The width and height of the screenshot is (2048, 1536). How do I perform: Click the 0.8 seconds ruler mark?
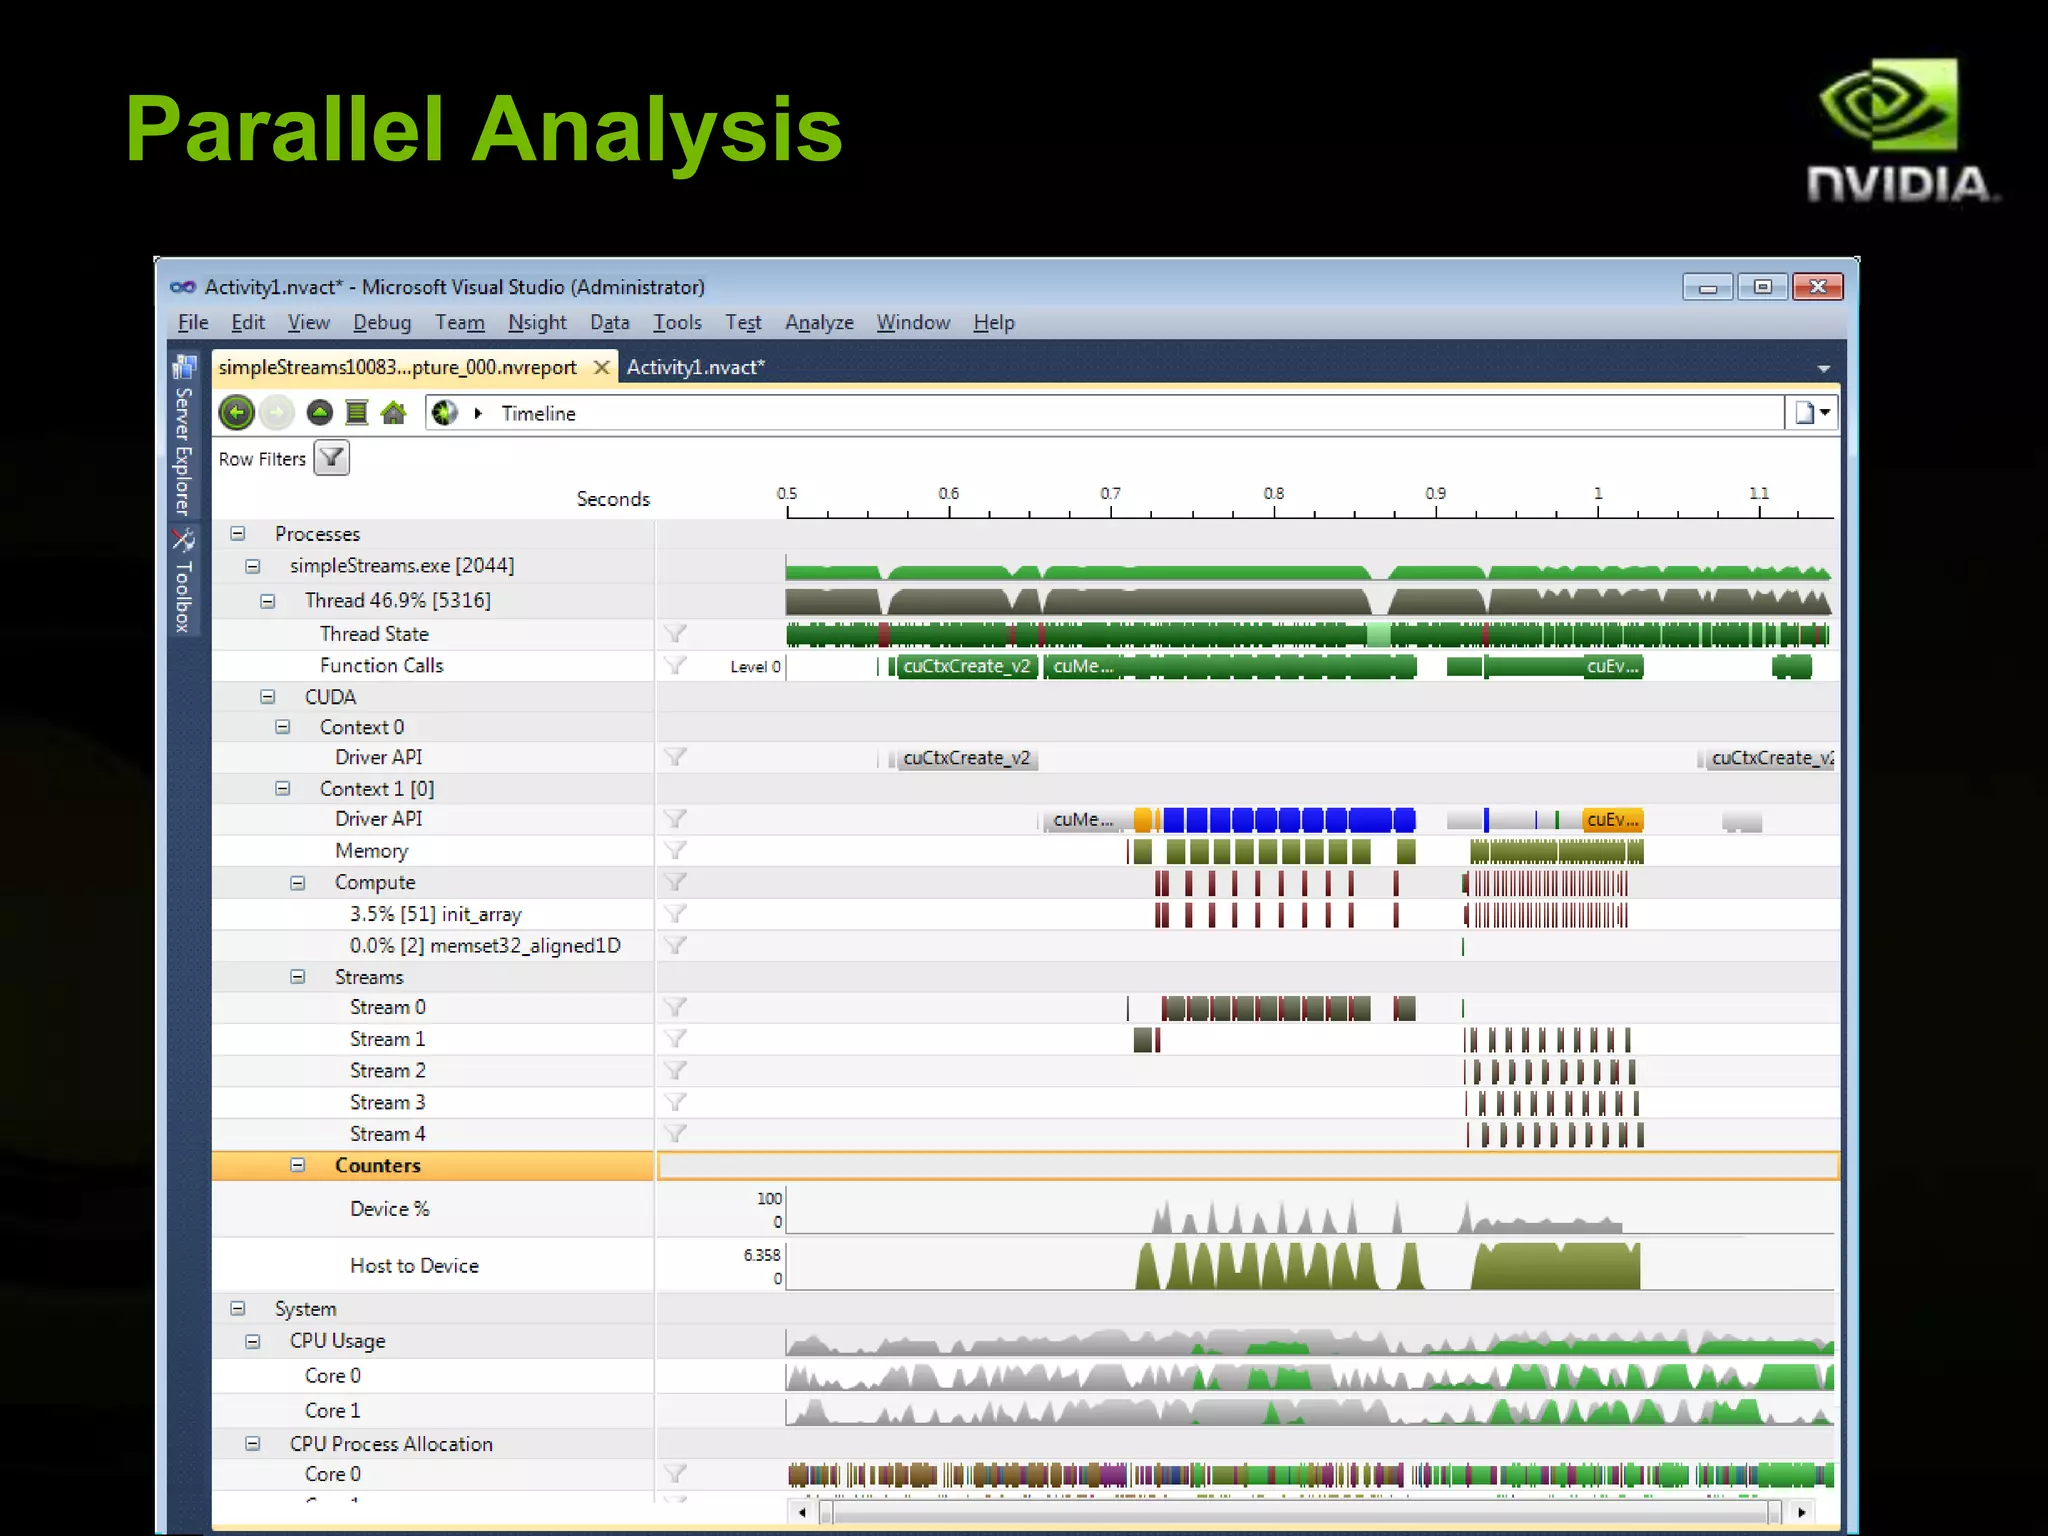(1273, 493)
